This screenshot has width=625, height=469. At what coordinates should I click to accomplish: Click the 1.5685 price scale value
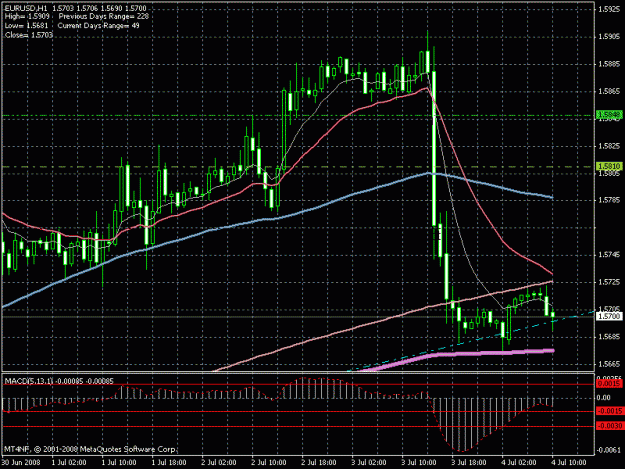(x=609, y=337)
